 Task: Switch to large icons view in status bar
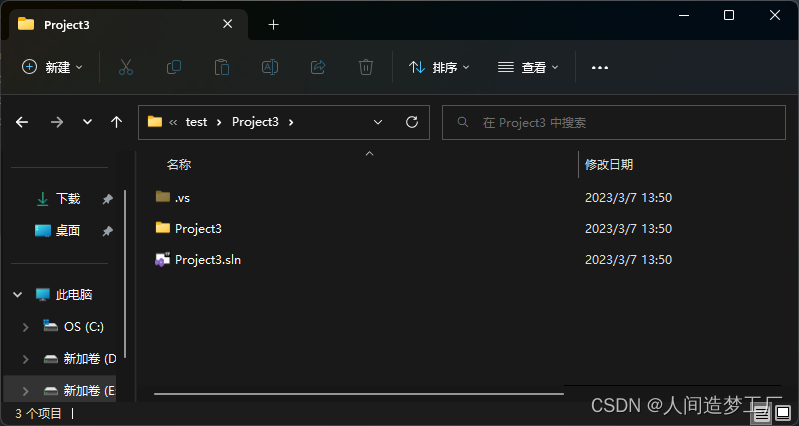[x=783, y=412]
